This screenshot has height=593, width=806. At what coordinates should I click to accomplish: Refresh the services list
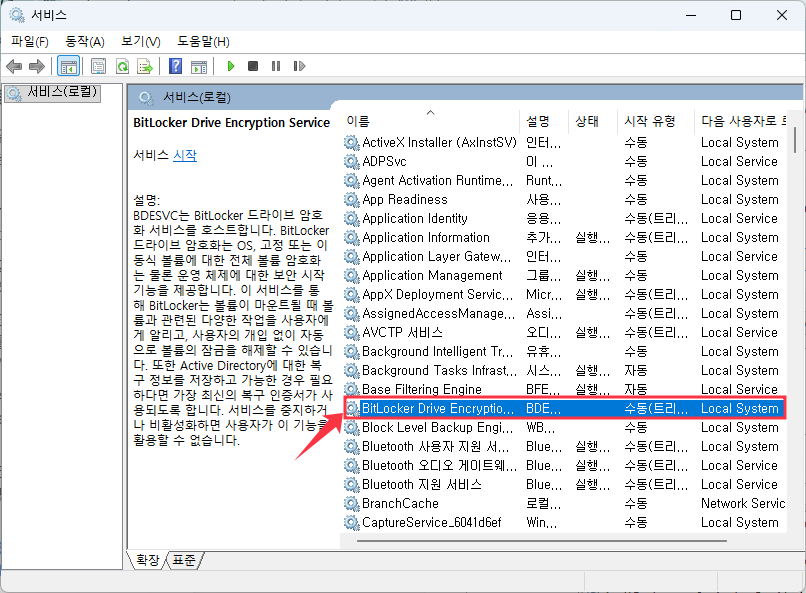click(121, 66)
